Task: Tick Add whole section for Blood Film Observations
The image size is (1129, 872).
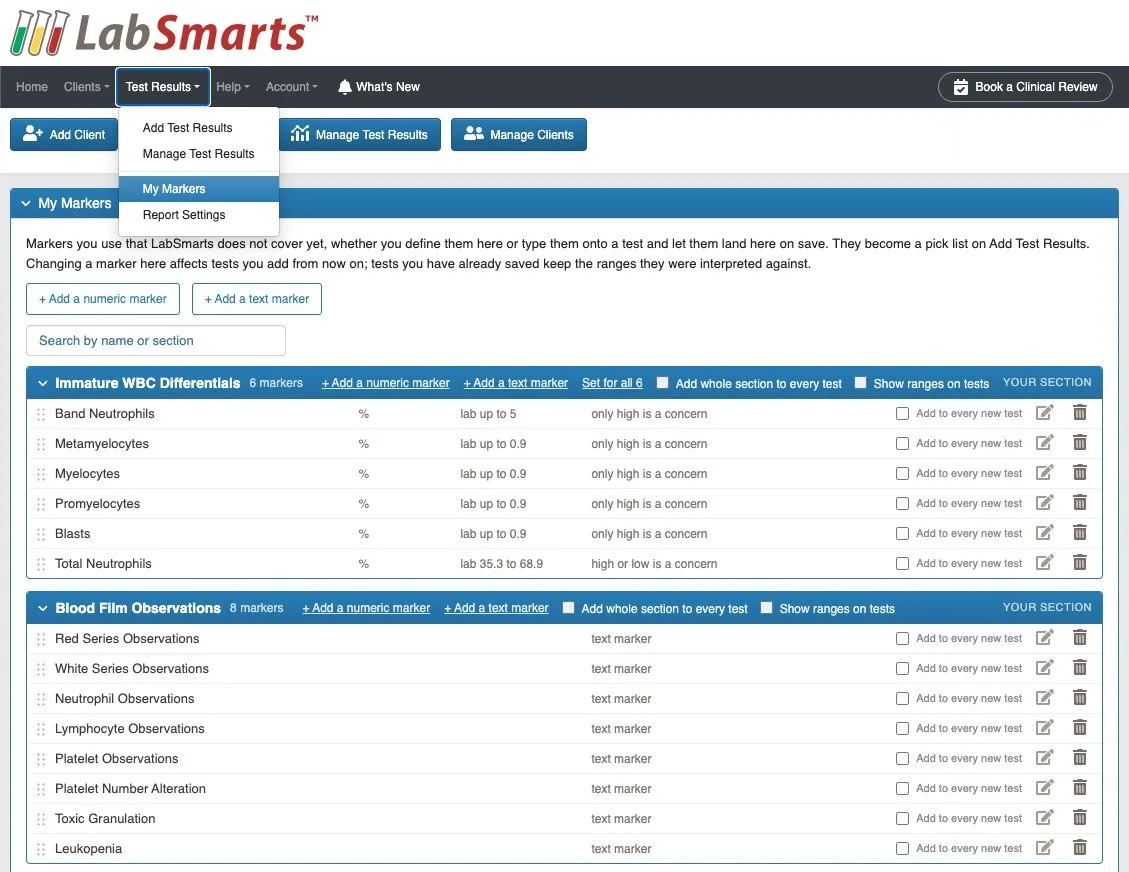Action: [568, 608]
